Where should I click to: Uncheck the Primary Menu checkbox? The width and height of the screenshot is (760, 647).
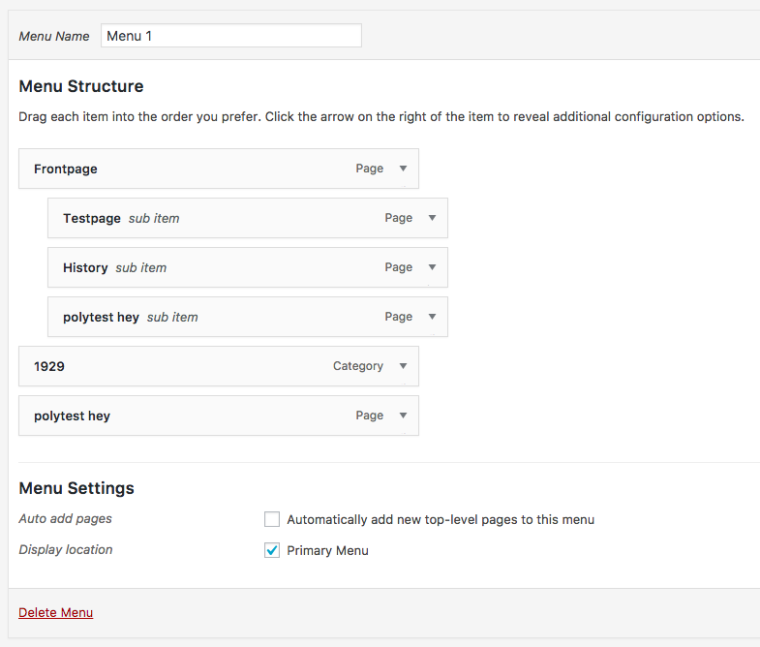coord(272,550)
